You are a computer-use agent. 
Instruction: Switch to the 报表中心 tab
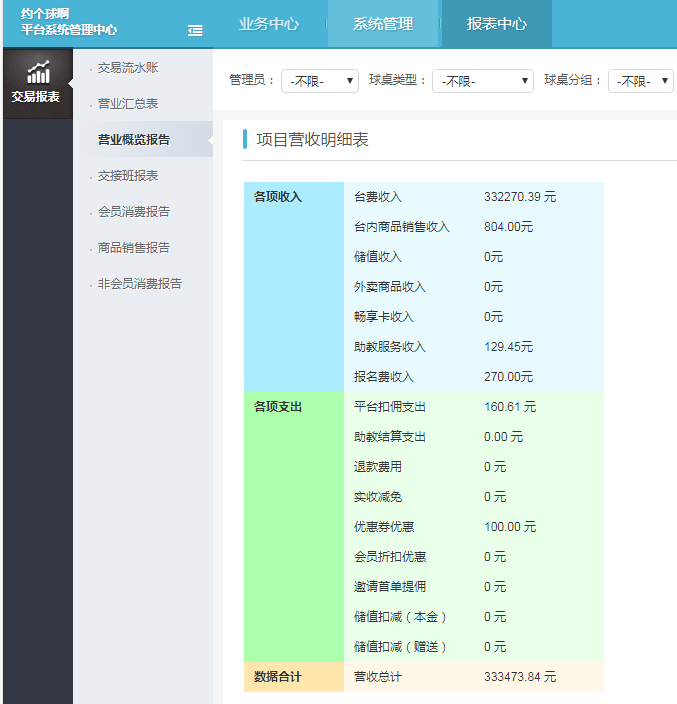pos(497,24)
